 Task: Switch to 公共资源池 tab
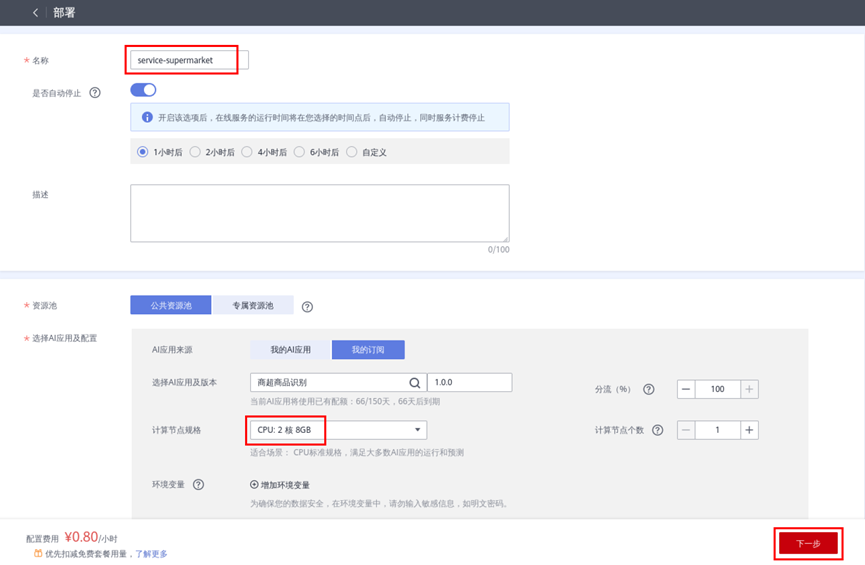[x=170, y=305]
